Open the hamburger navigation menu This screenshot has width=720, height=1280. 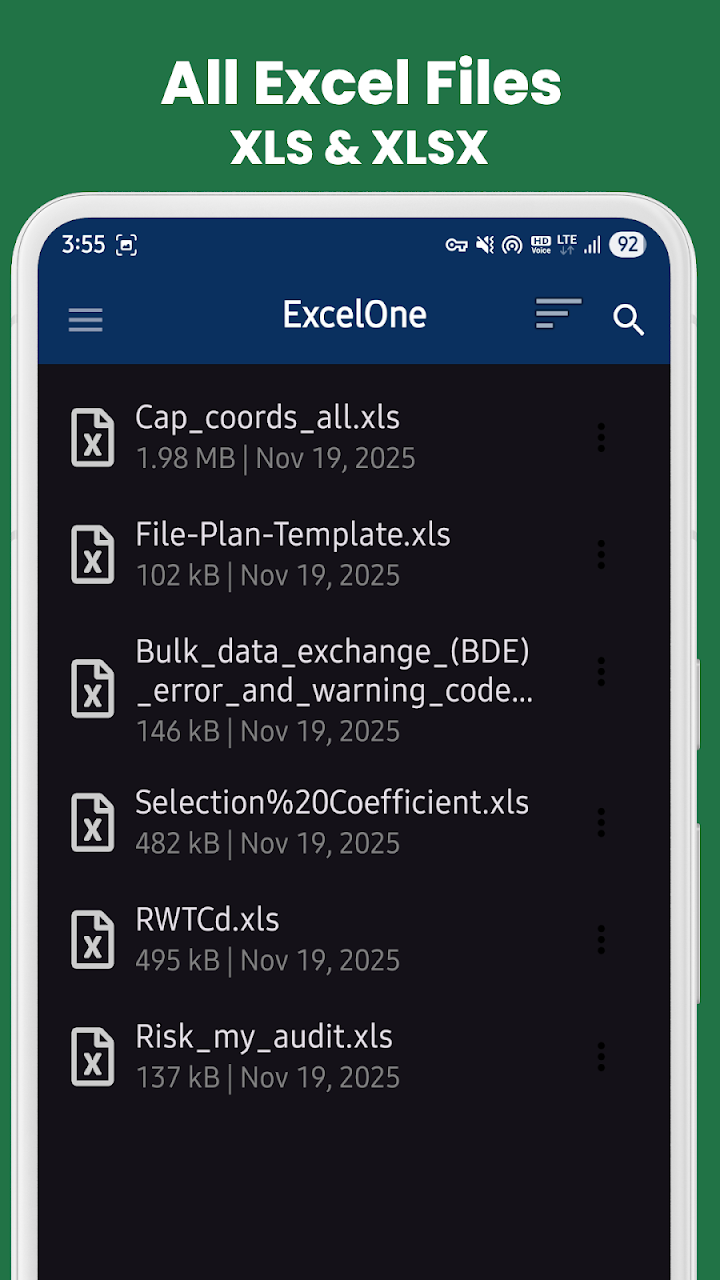[85, 319]
